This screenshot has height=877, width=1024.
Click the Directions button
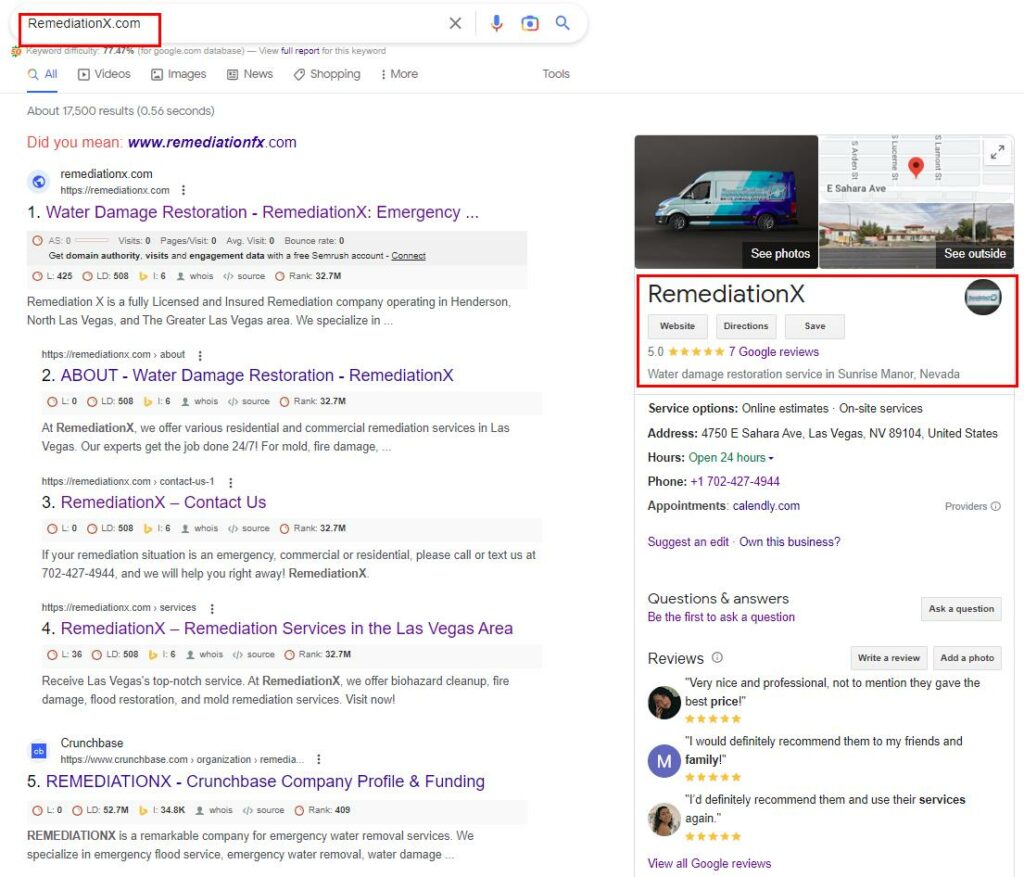pyautogui.click(x=746, y=326)
